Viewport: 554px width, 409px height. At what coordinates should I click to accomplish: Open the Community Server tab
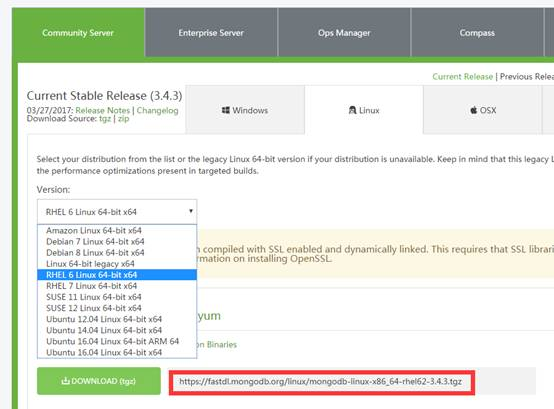[78, 32]
